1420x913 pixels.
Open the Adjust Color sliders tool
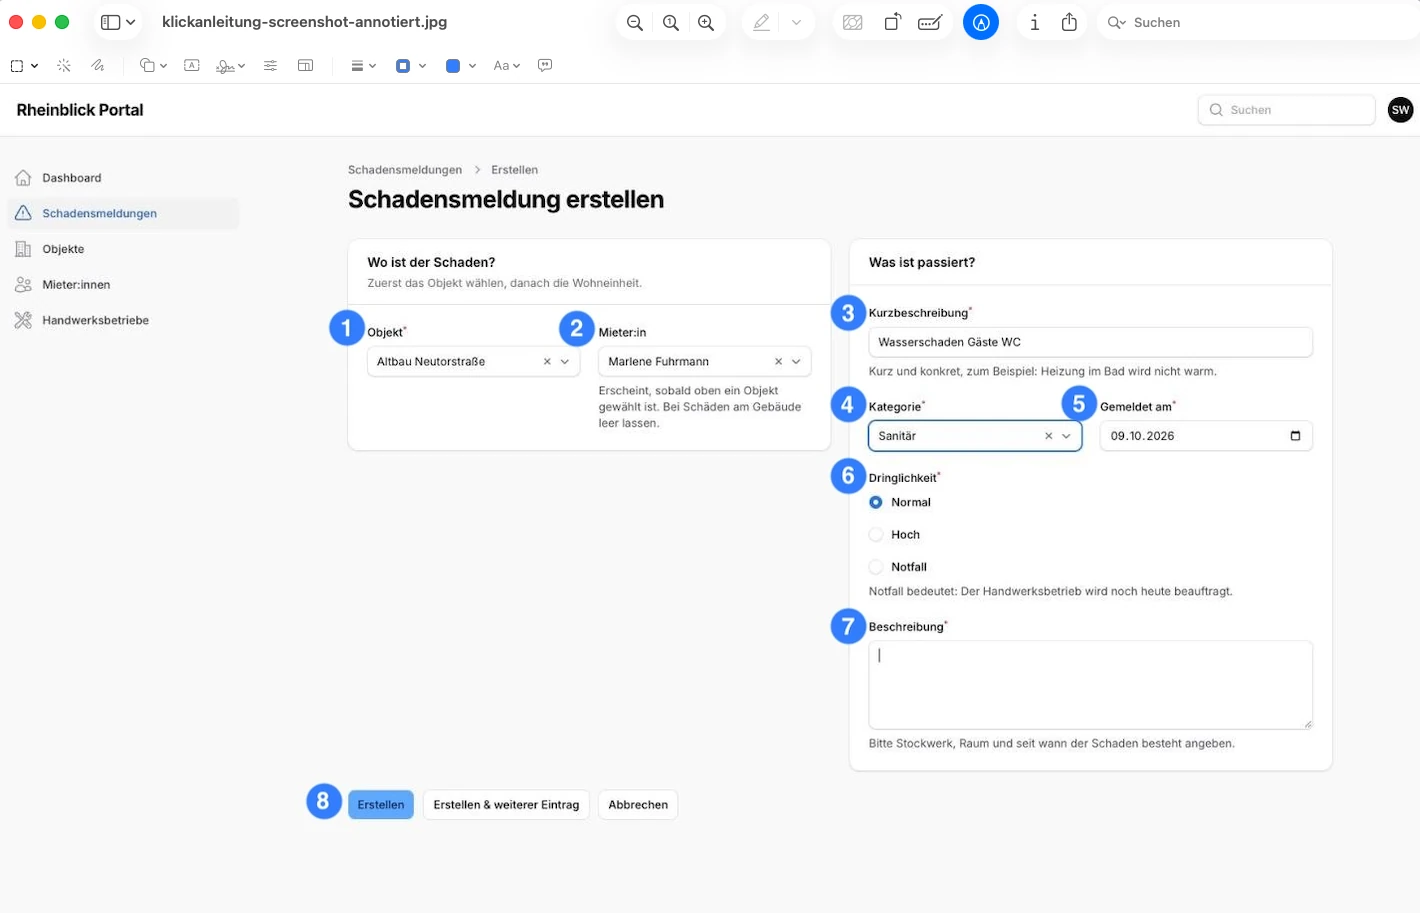(x=270, y=66)
